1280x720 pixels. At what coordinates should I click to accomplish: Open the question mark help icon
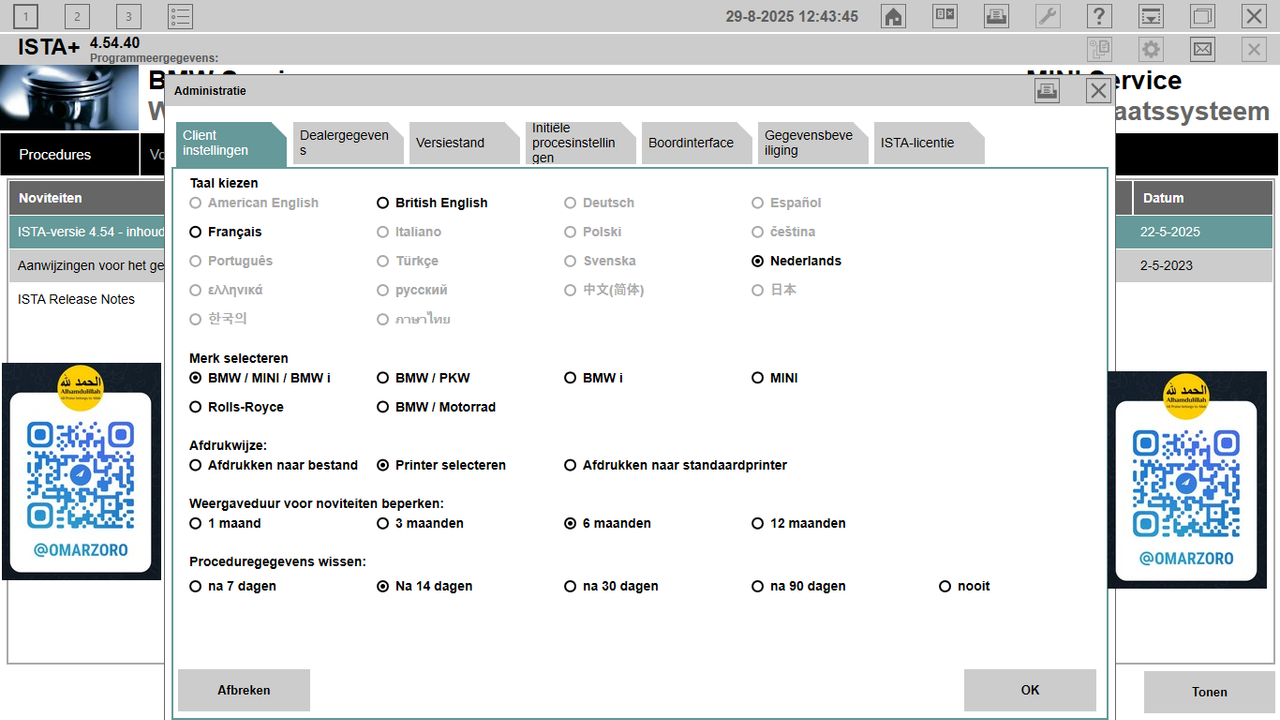click(x=1099, y=16)
